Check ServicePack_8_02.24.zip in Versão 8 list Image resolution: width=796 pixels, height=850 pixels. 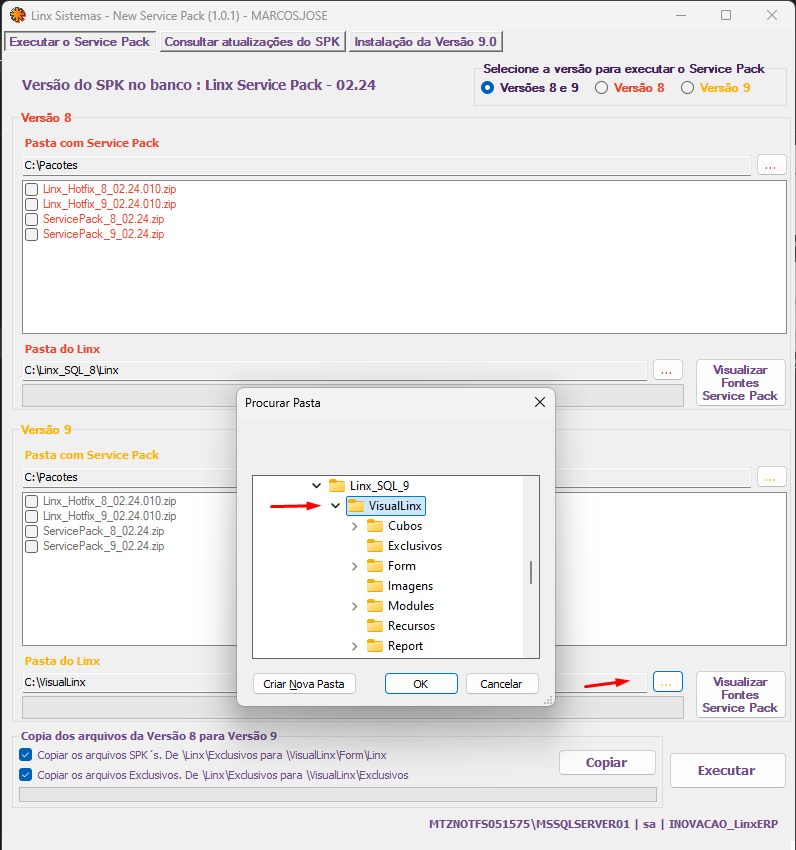(31, 220)
